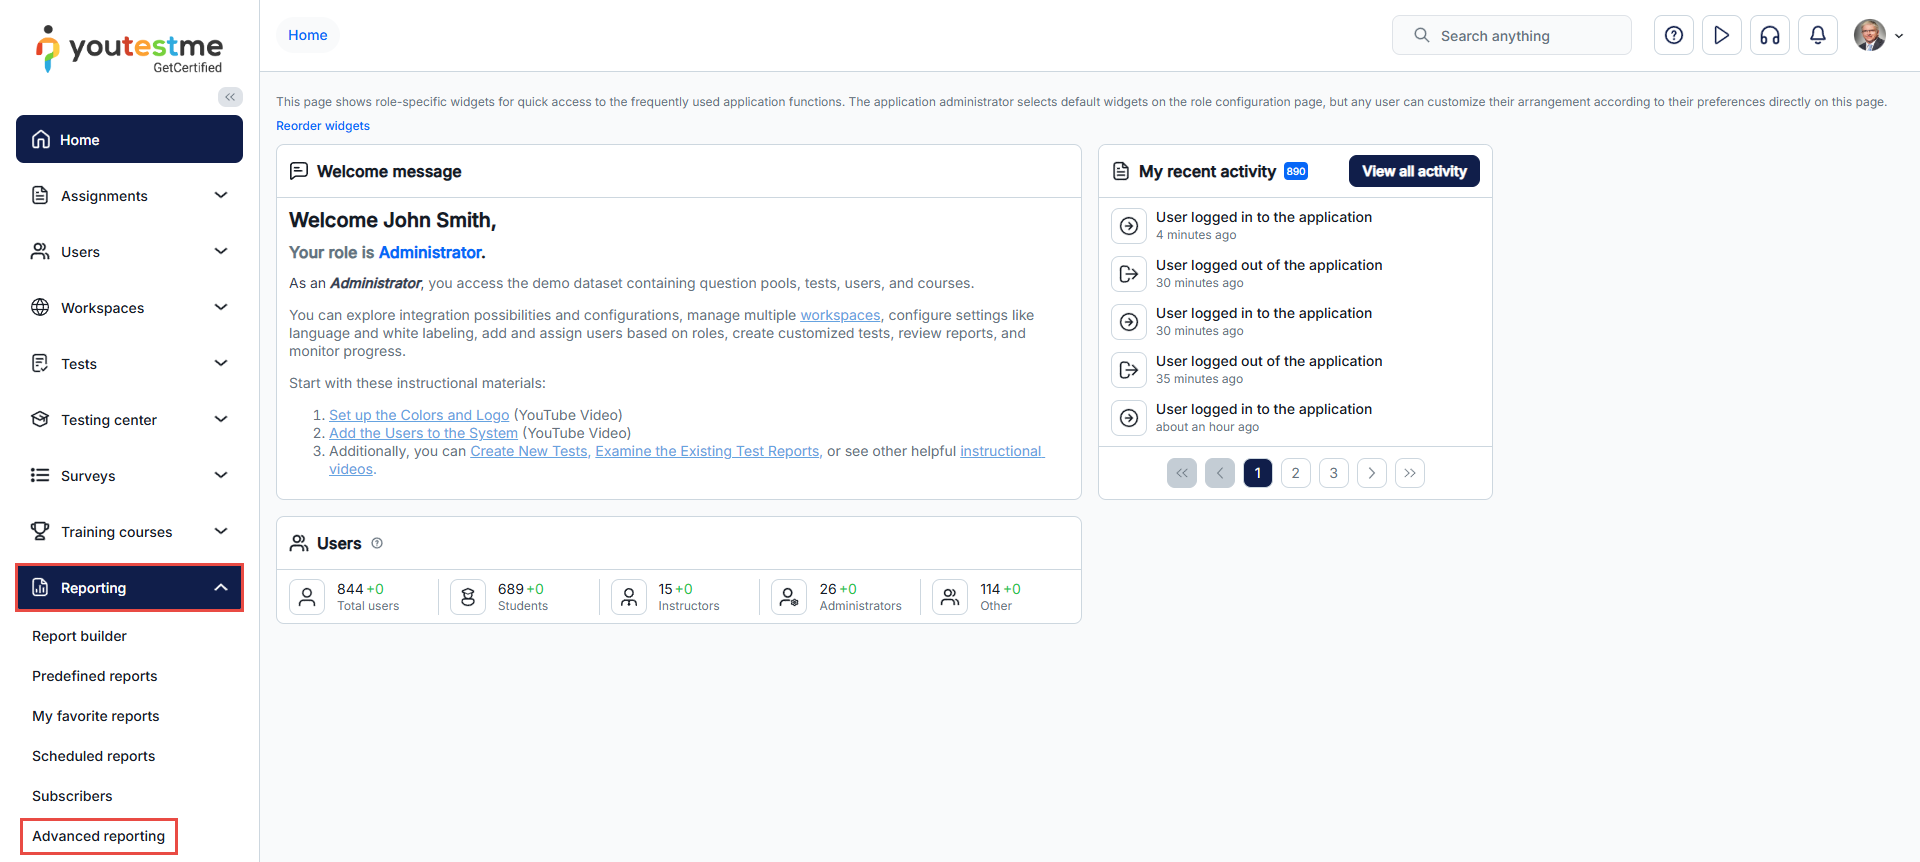Click the logout icon for '35 minutes ago'

tap(1129, 370)
